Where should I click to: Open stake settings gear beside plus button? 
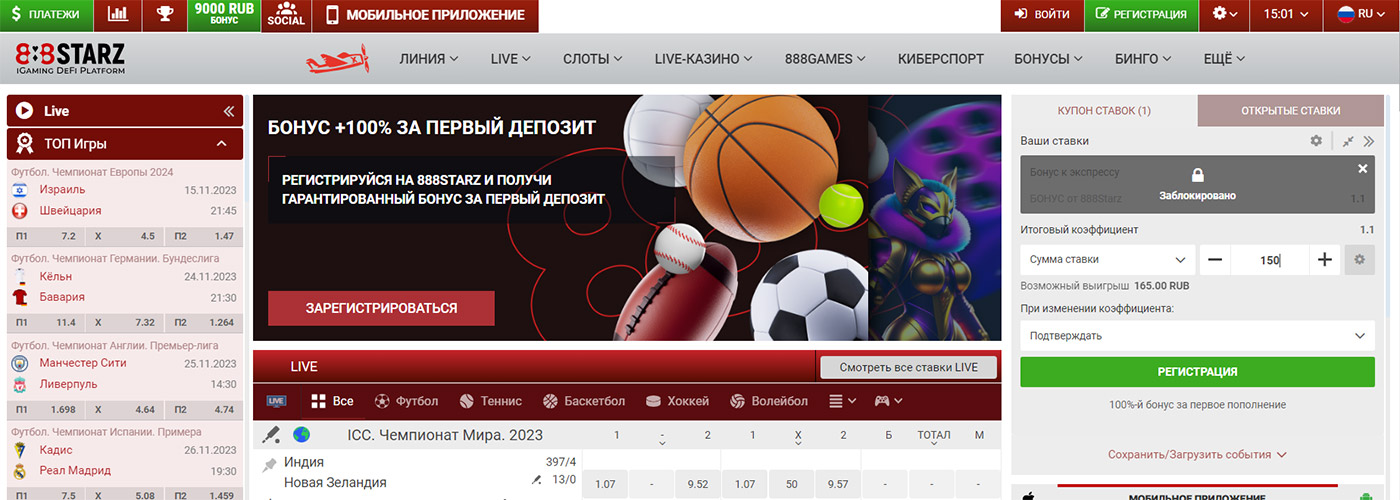tap(1359, 260)
